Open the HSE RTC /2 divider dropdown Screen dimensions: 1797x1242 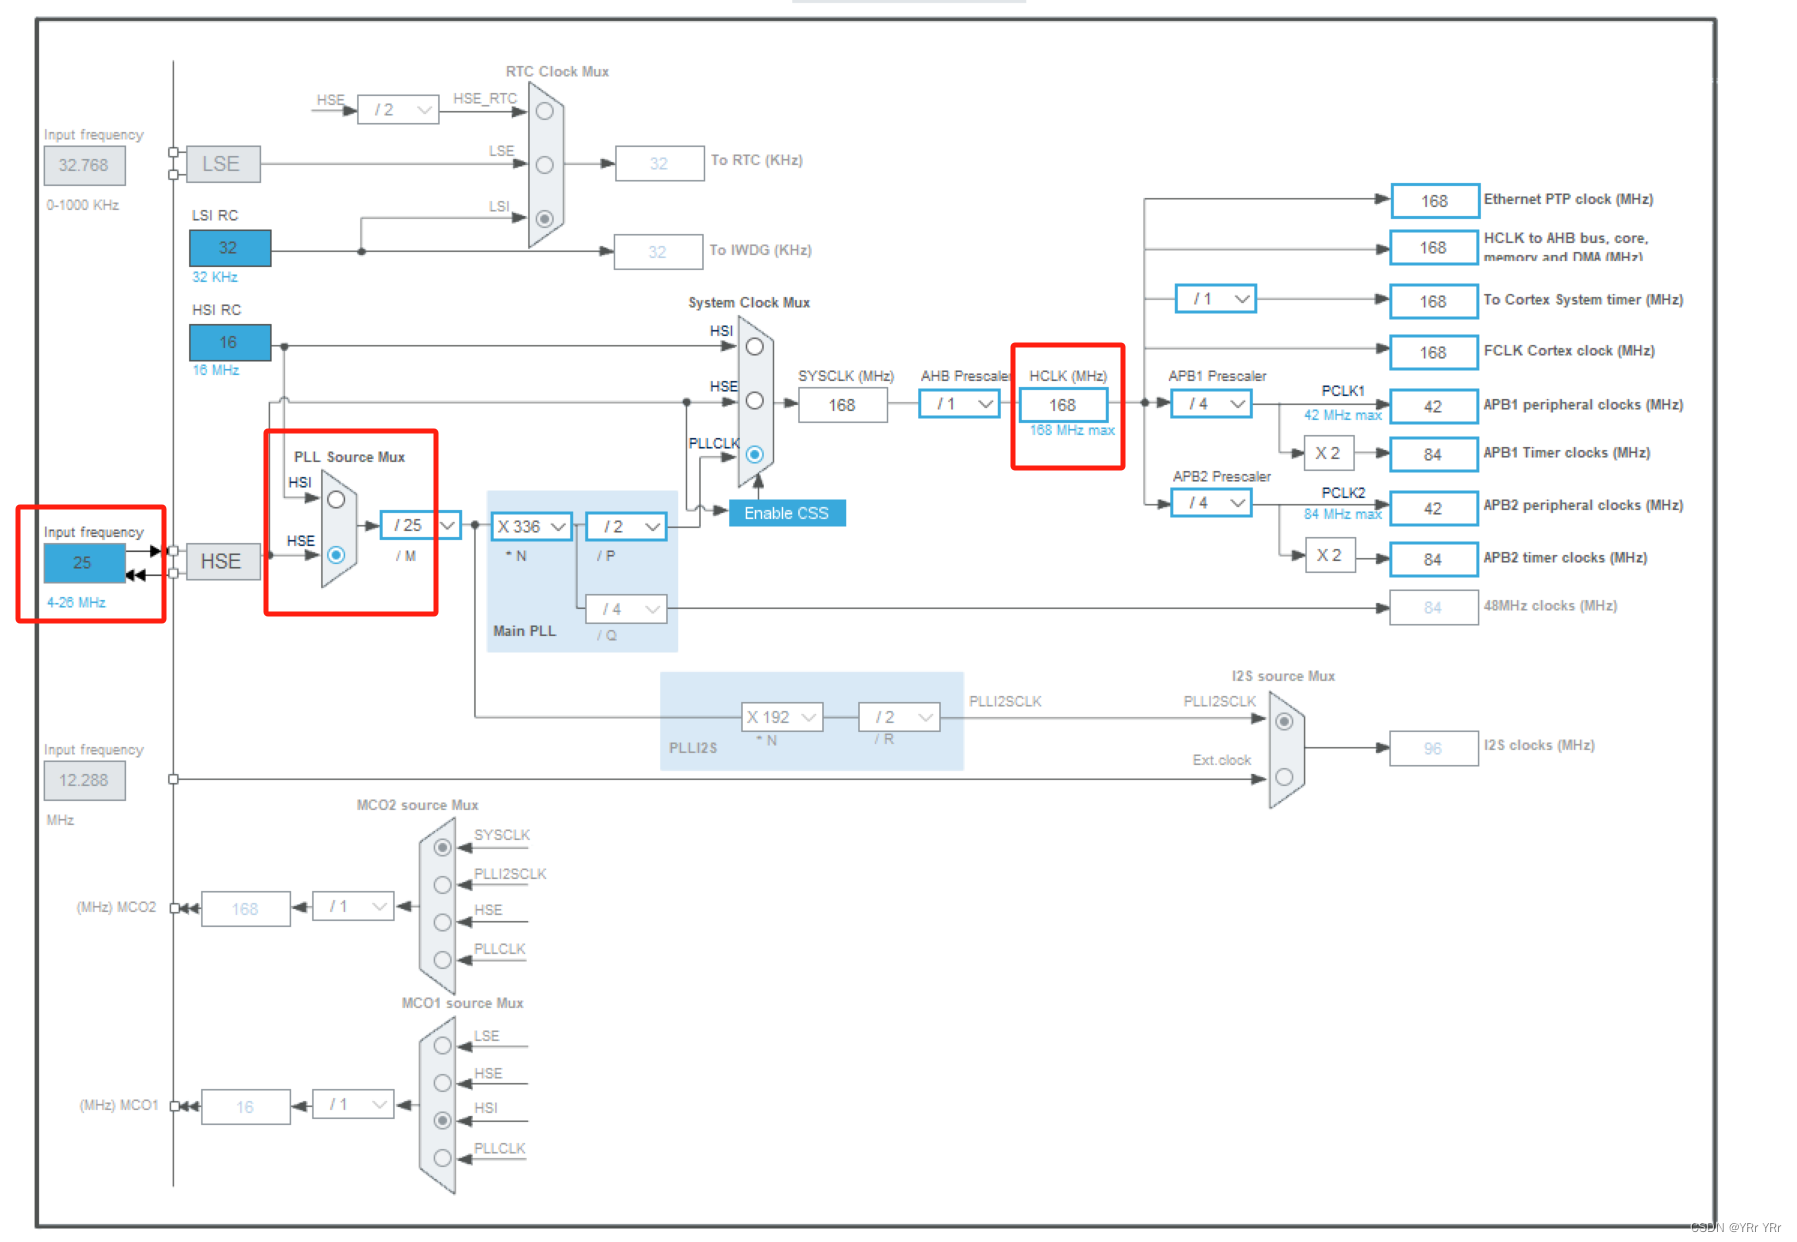[398, 109]
